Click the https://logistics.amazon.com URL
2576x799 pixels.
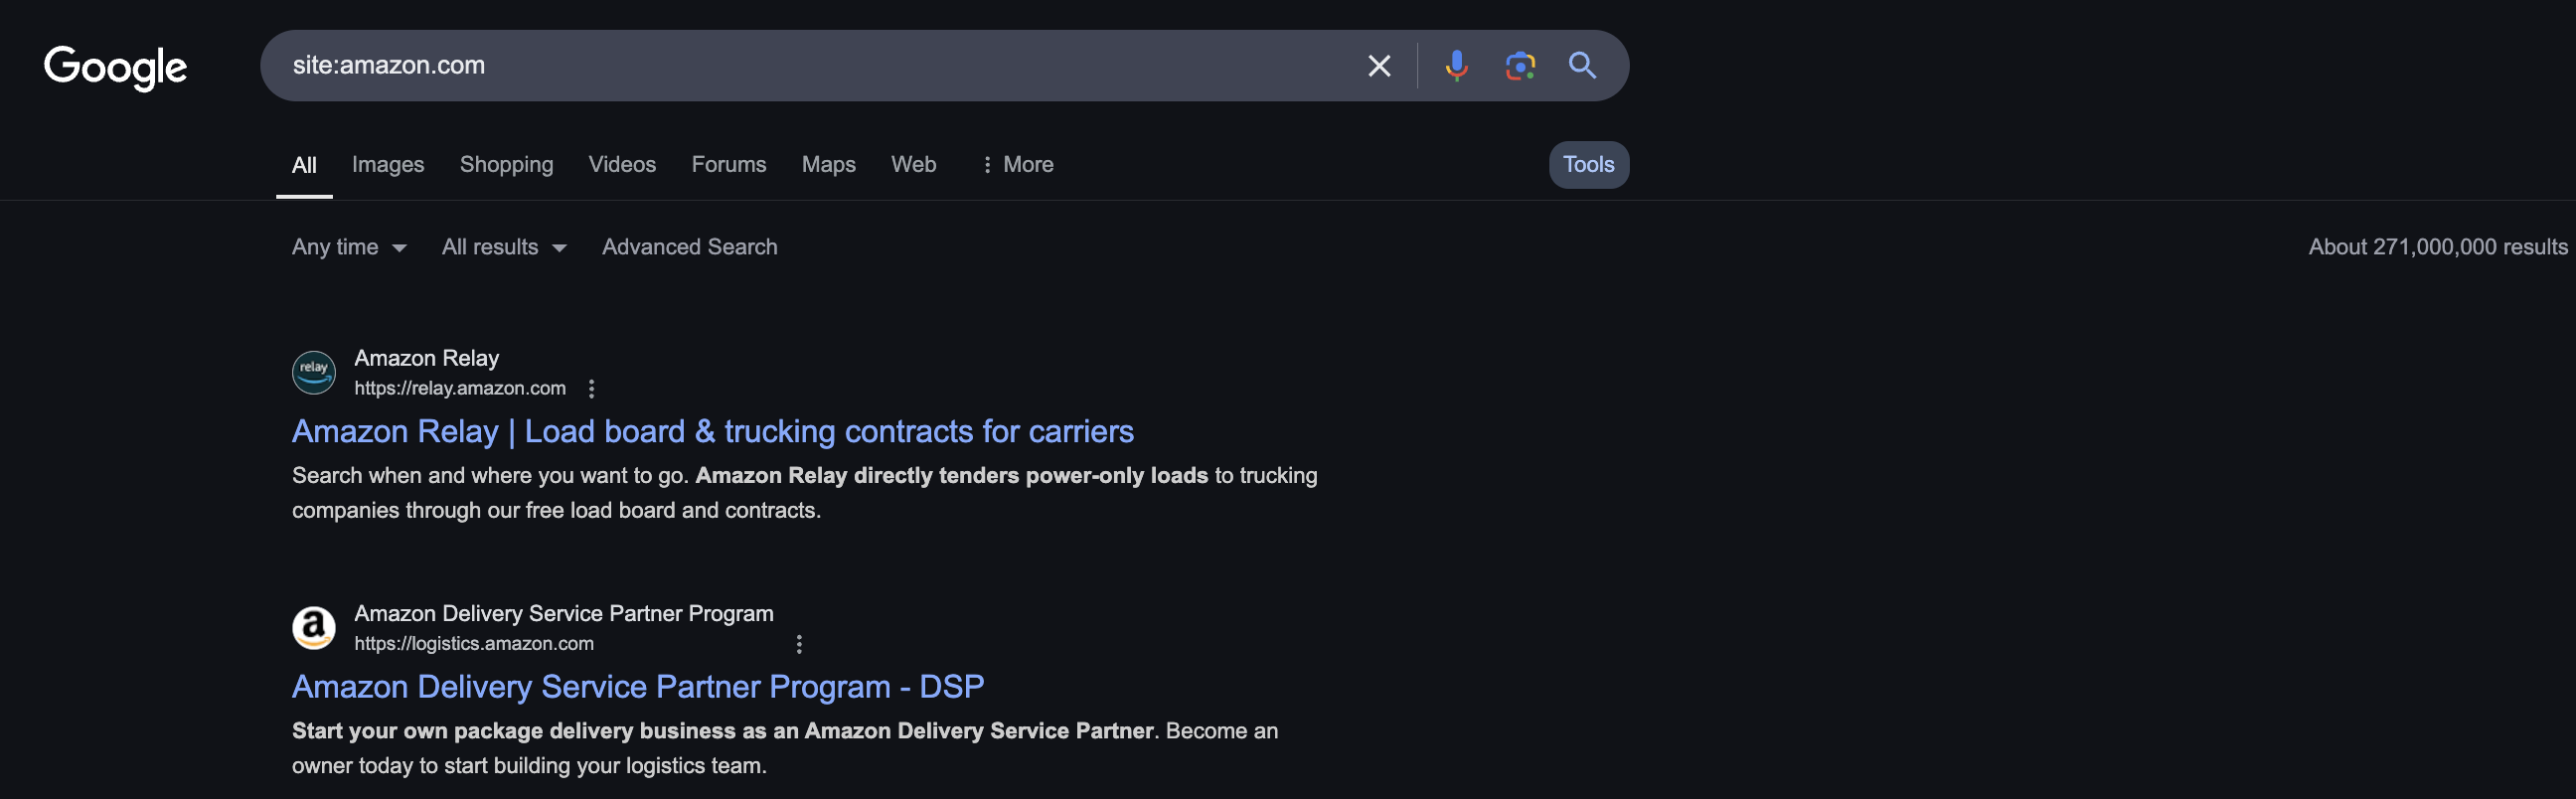pyautogui.click(x=473, y=644)
